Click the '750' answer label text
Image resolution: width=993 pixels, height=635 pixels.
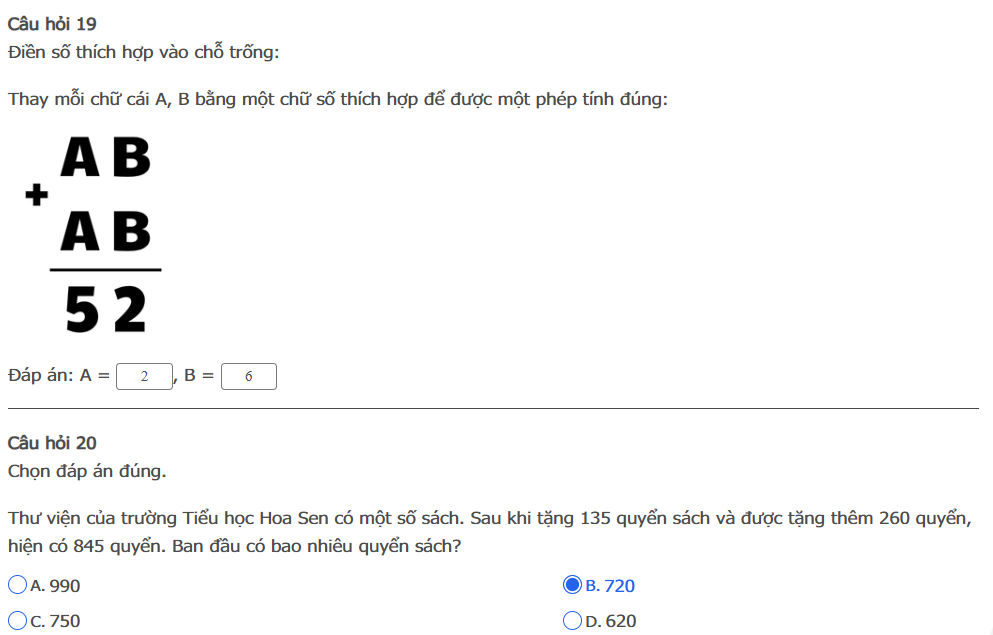pos(65,621)
